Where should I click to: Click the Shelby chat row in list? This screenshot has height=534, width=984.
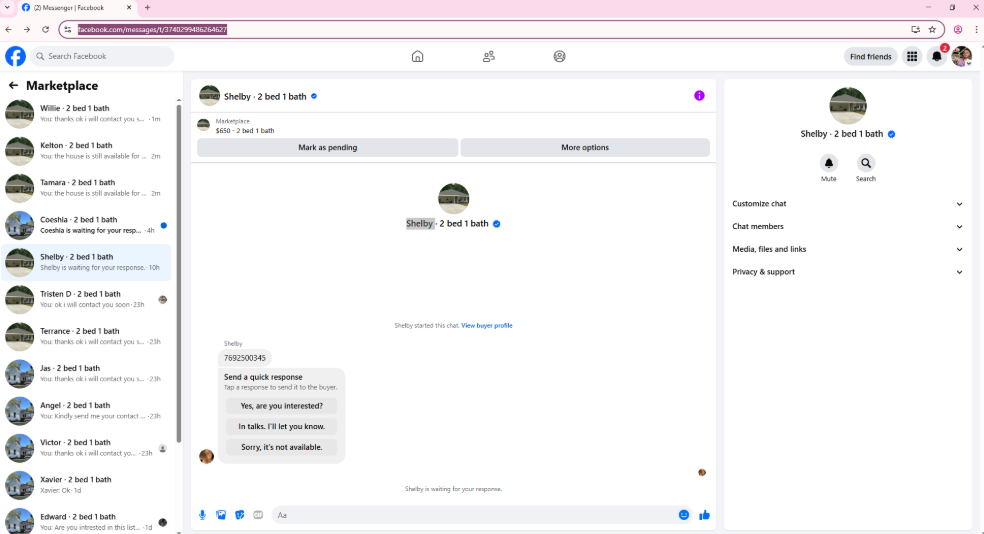(x=86, y=262)
